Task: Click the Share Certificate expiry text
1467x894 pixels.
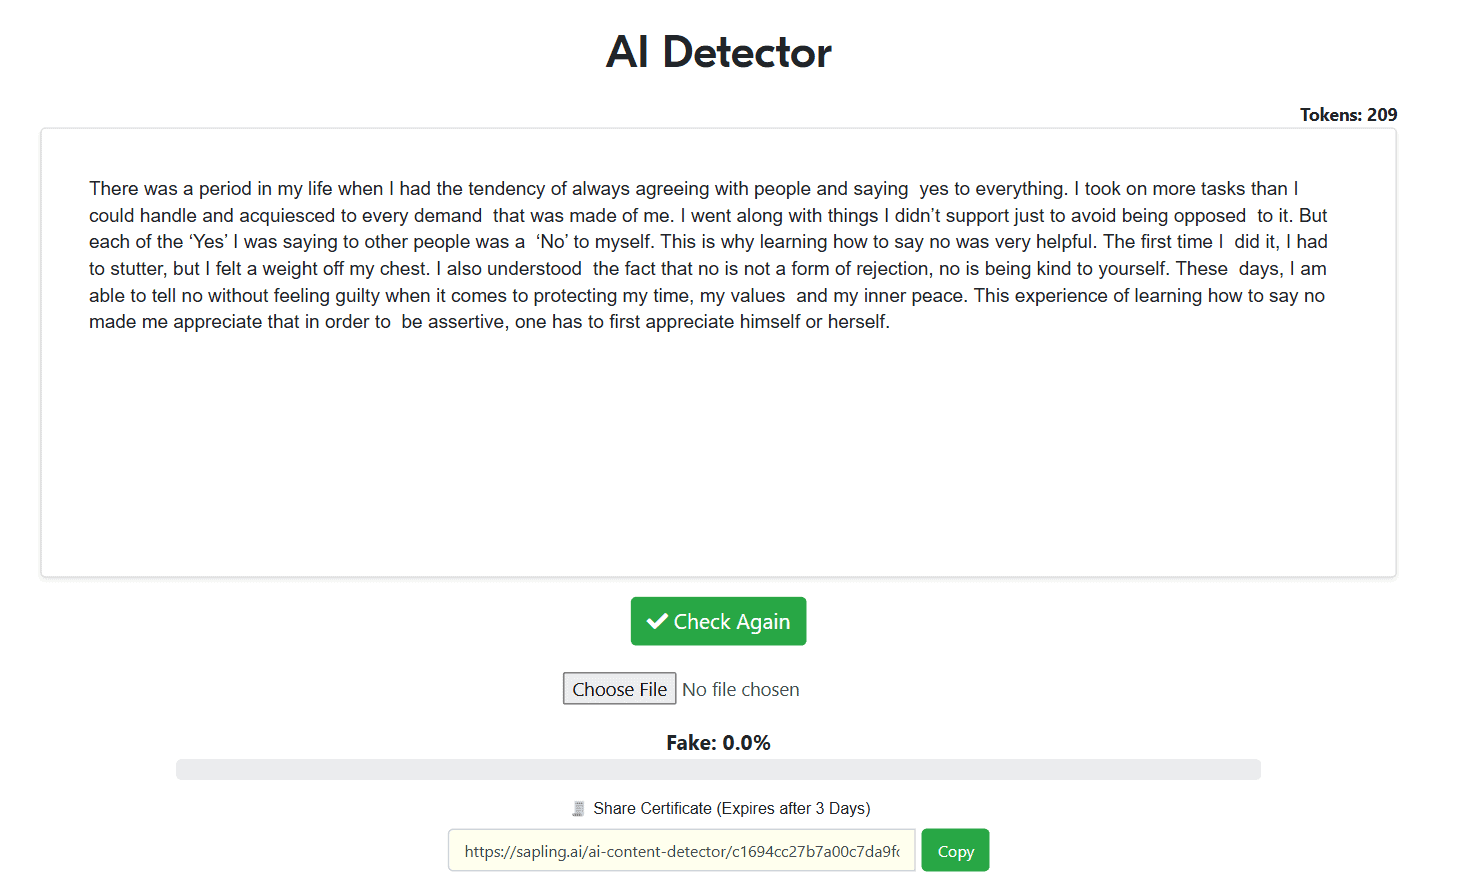Action: (732, 808)
